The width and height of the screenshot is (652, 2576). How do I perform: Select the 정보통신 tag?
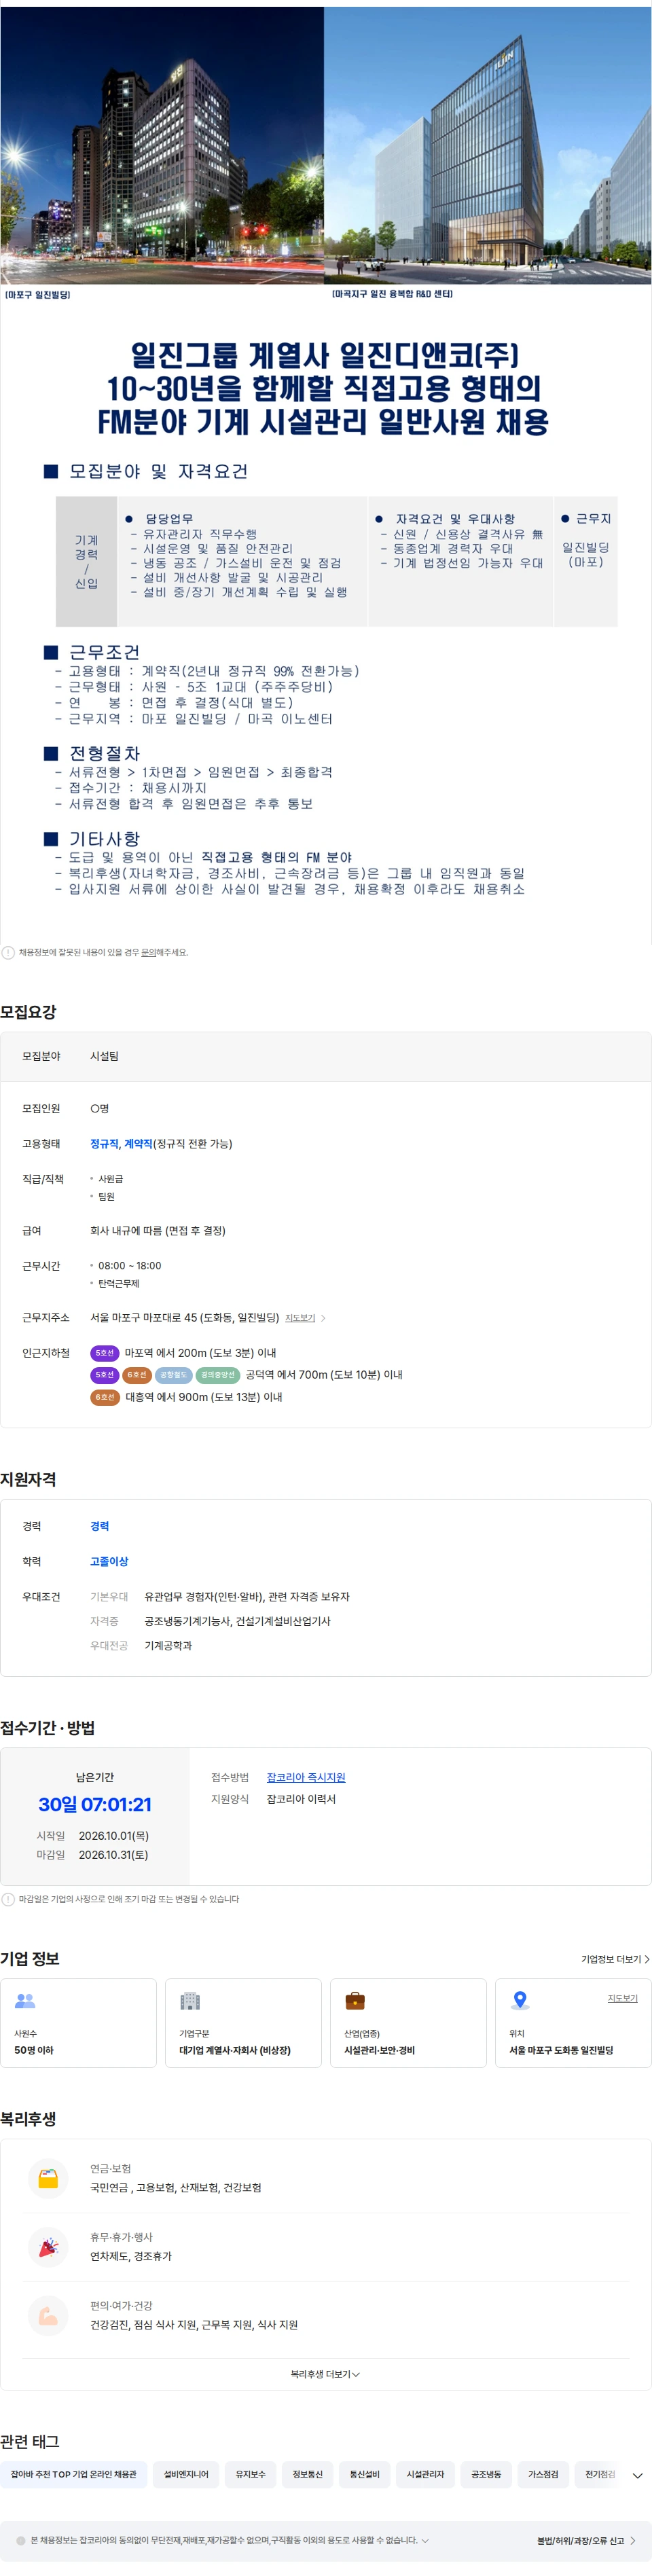[307, 2474]
